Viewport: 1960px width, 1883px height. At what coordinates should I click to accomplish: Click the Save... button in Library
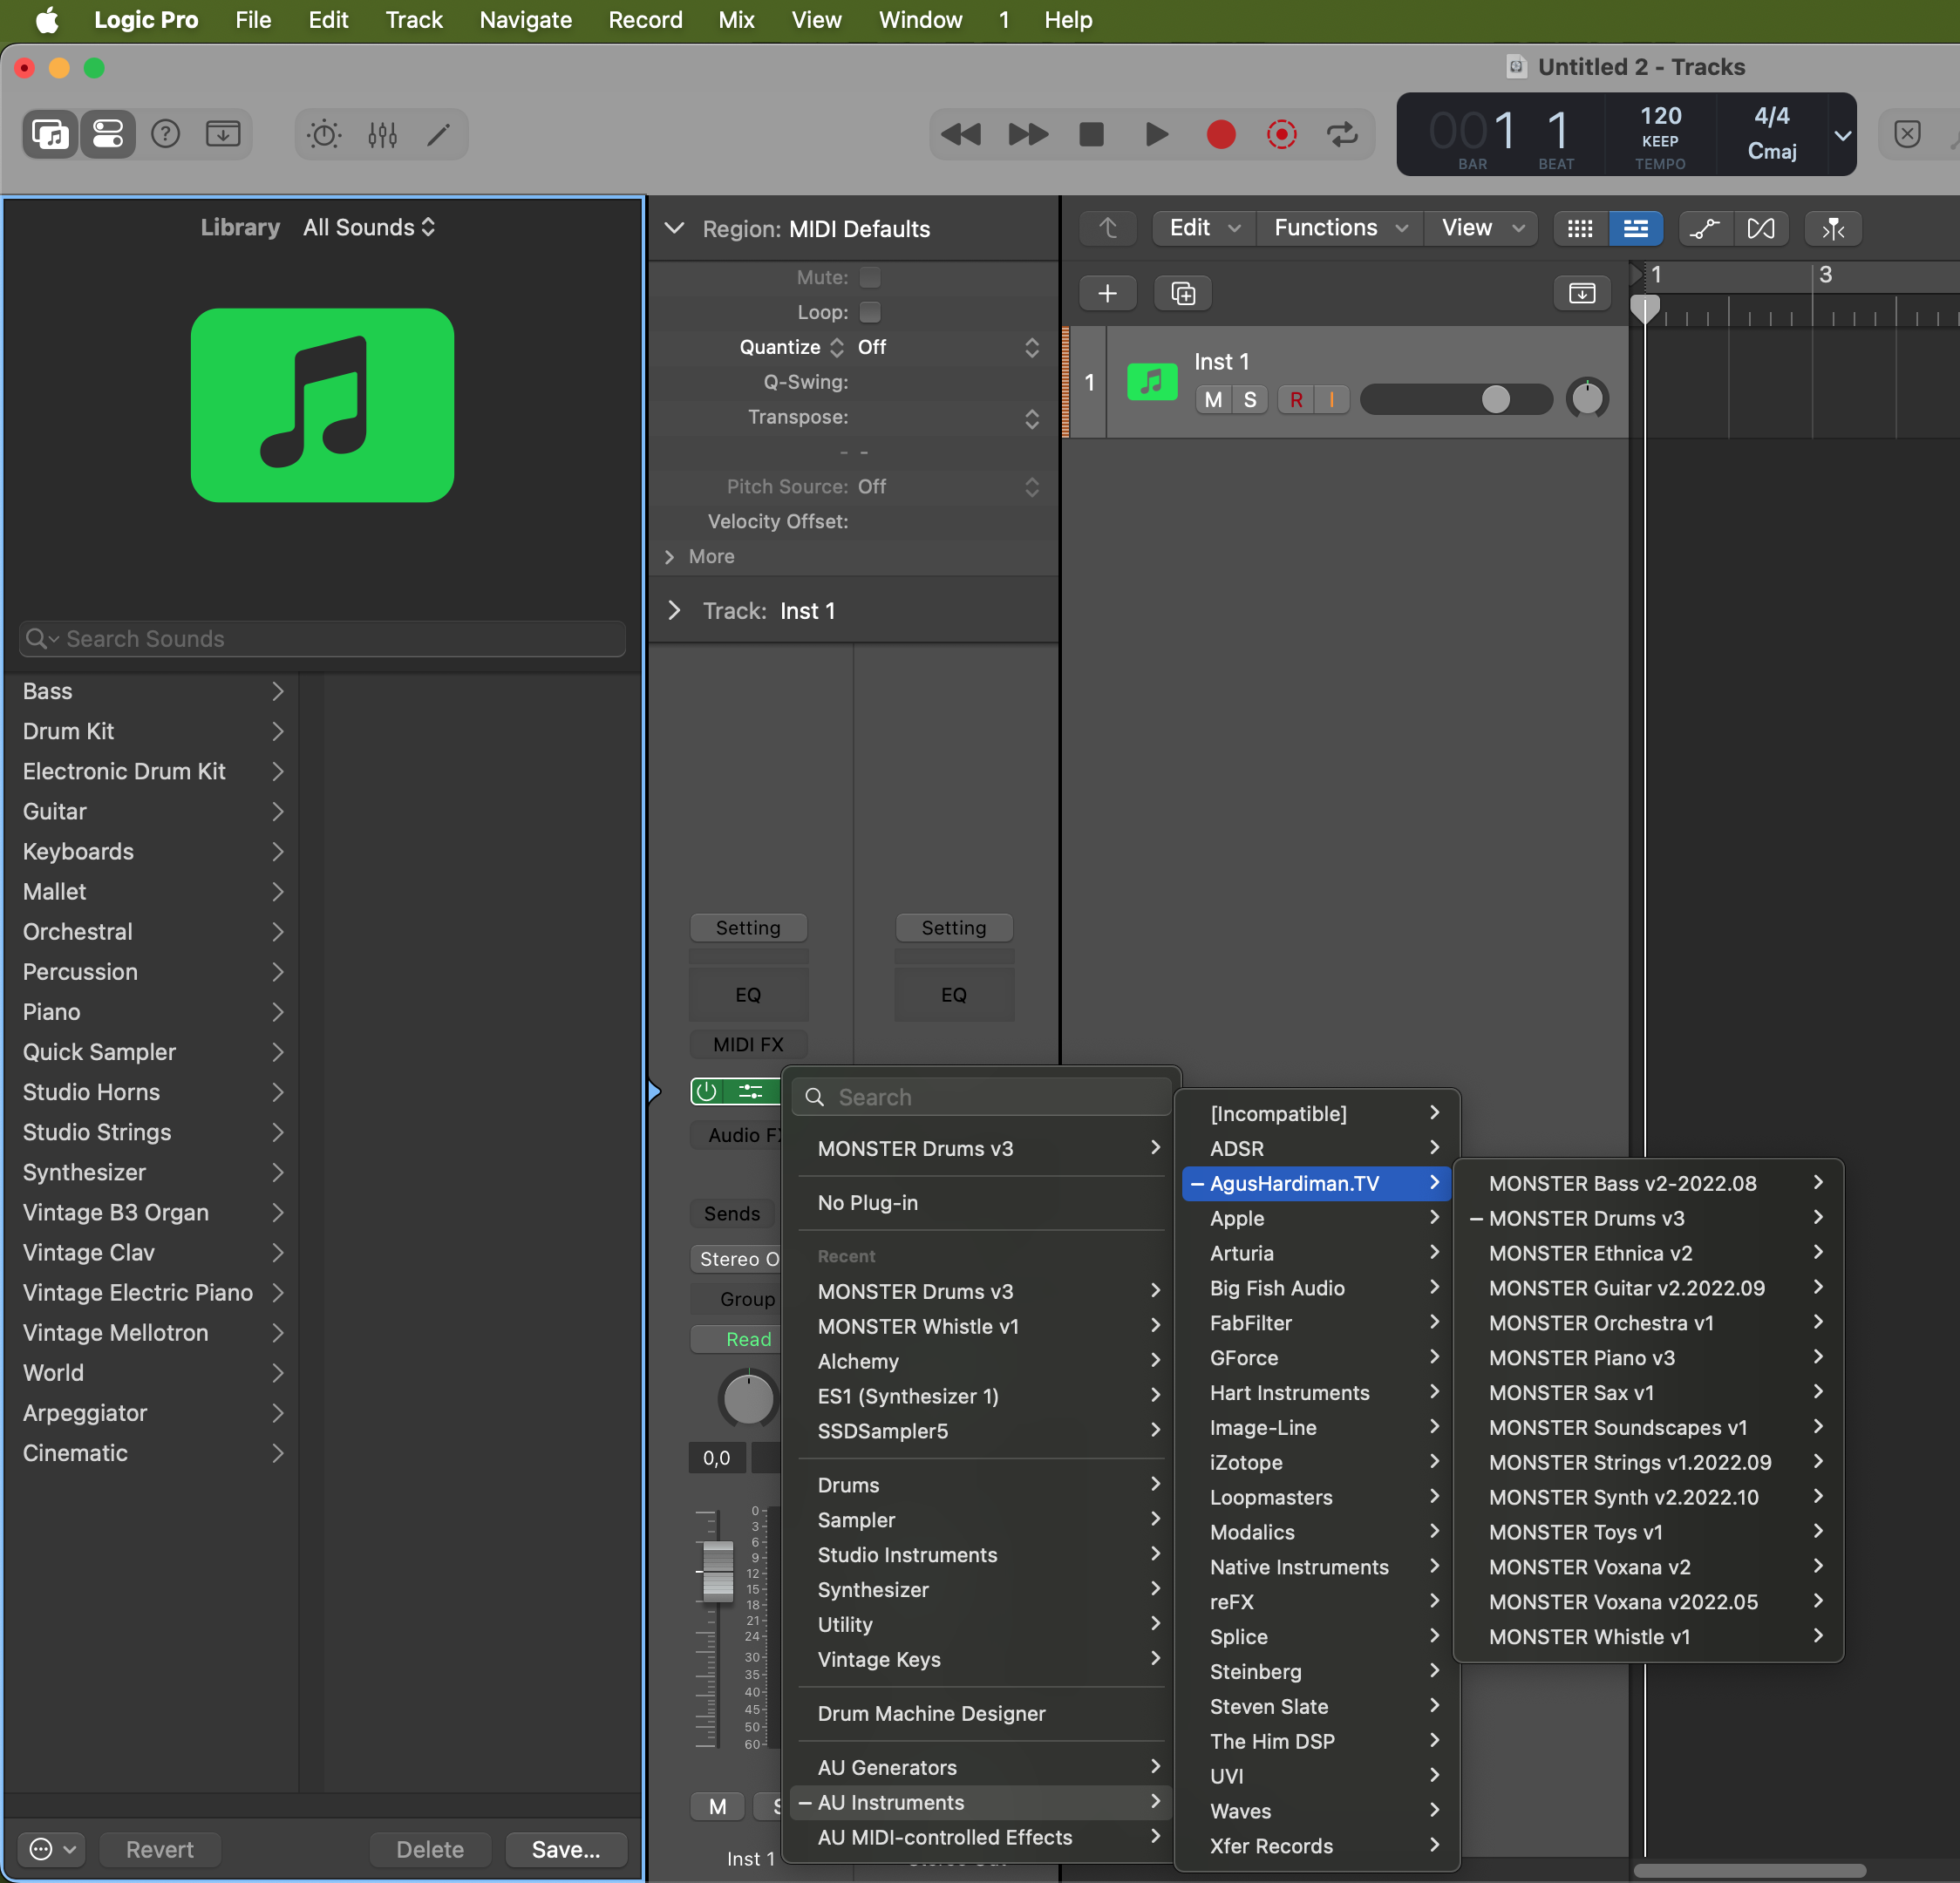point(566,1849)
